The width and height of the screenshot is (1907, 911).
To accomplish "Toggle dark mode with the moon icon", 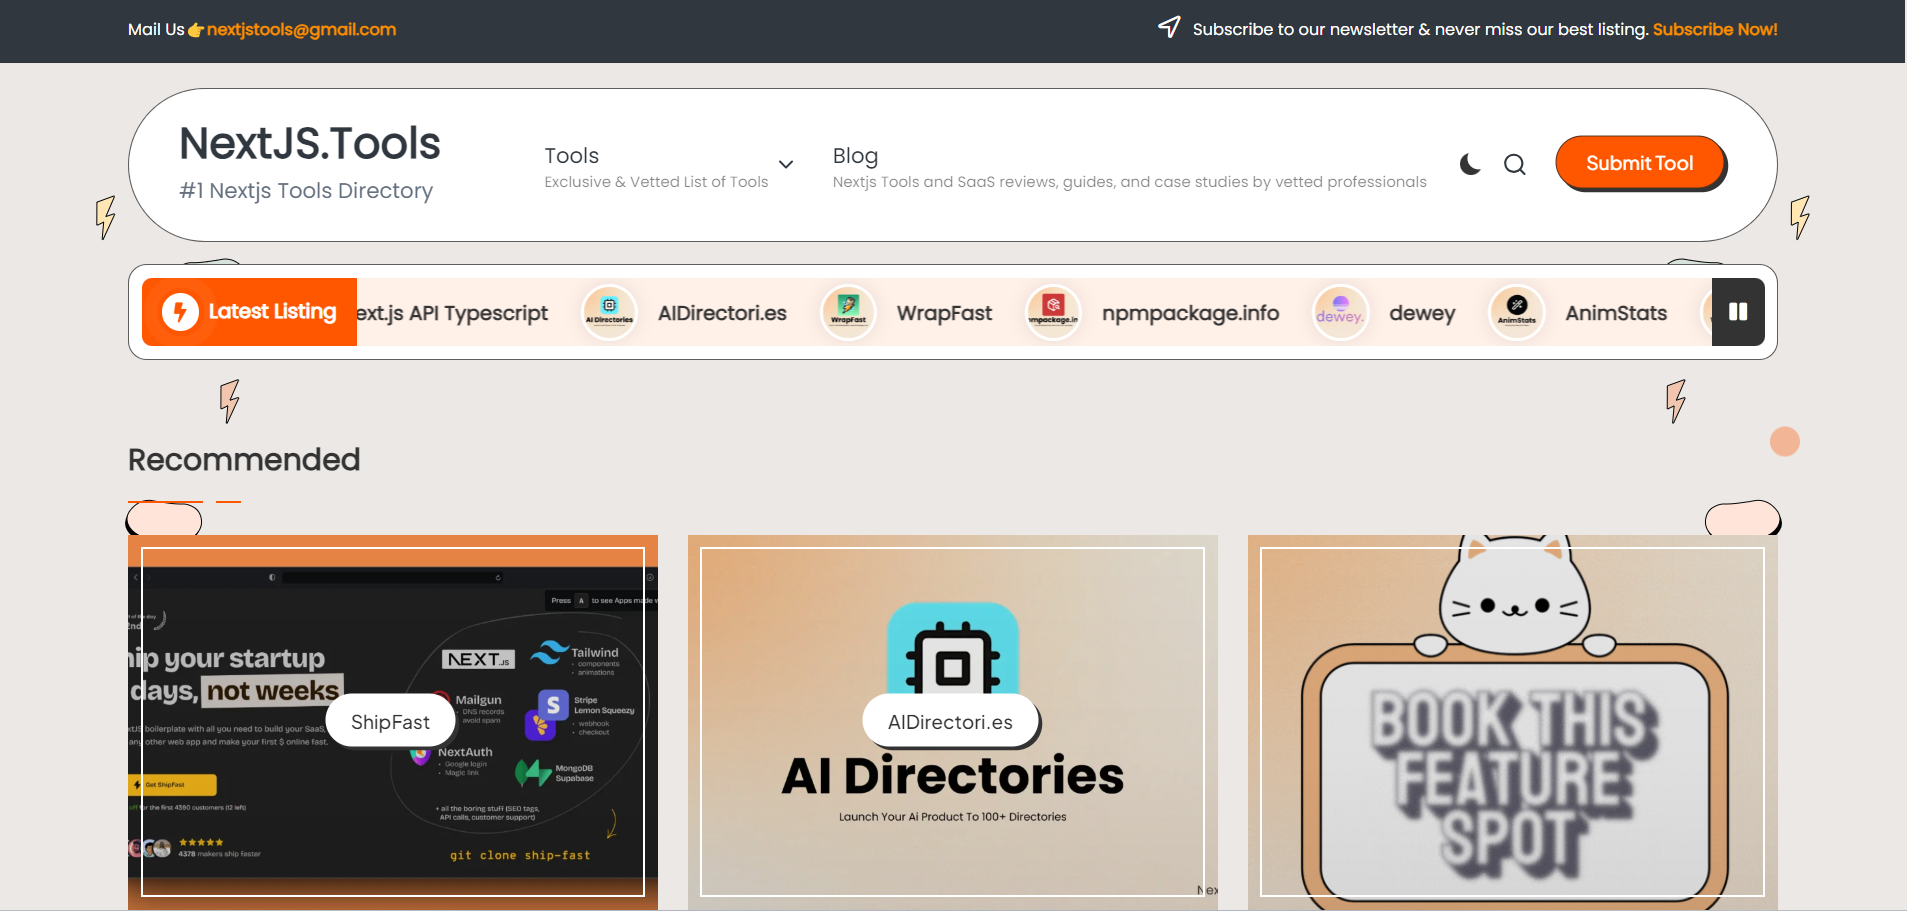I will click(x=1469, y=164).
